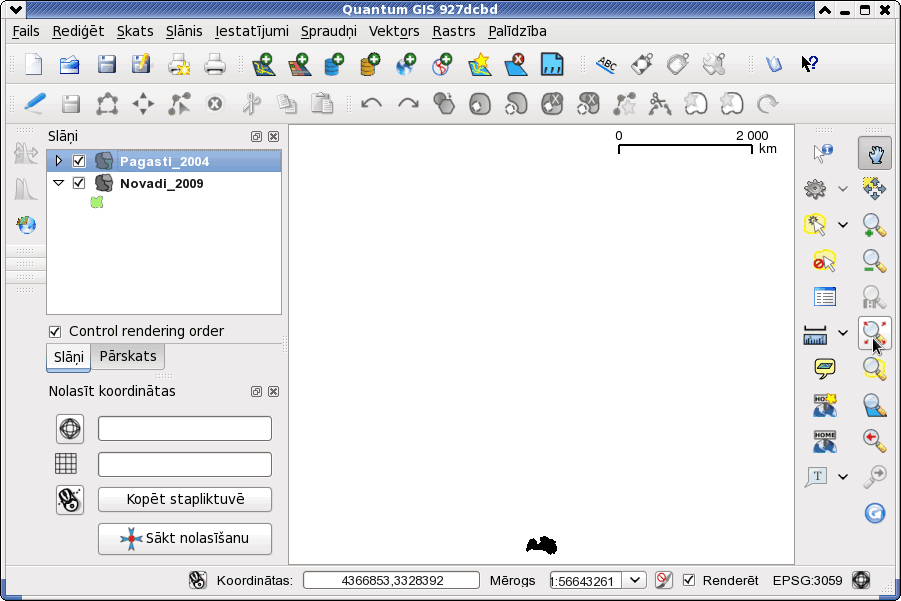Viewport: 901px width, 601px height.
Task: Select the Pan Map hand tool
Action: tap(875, 153)
